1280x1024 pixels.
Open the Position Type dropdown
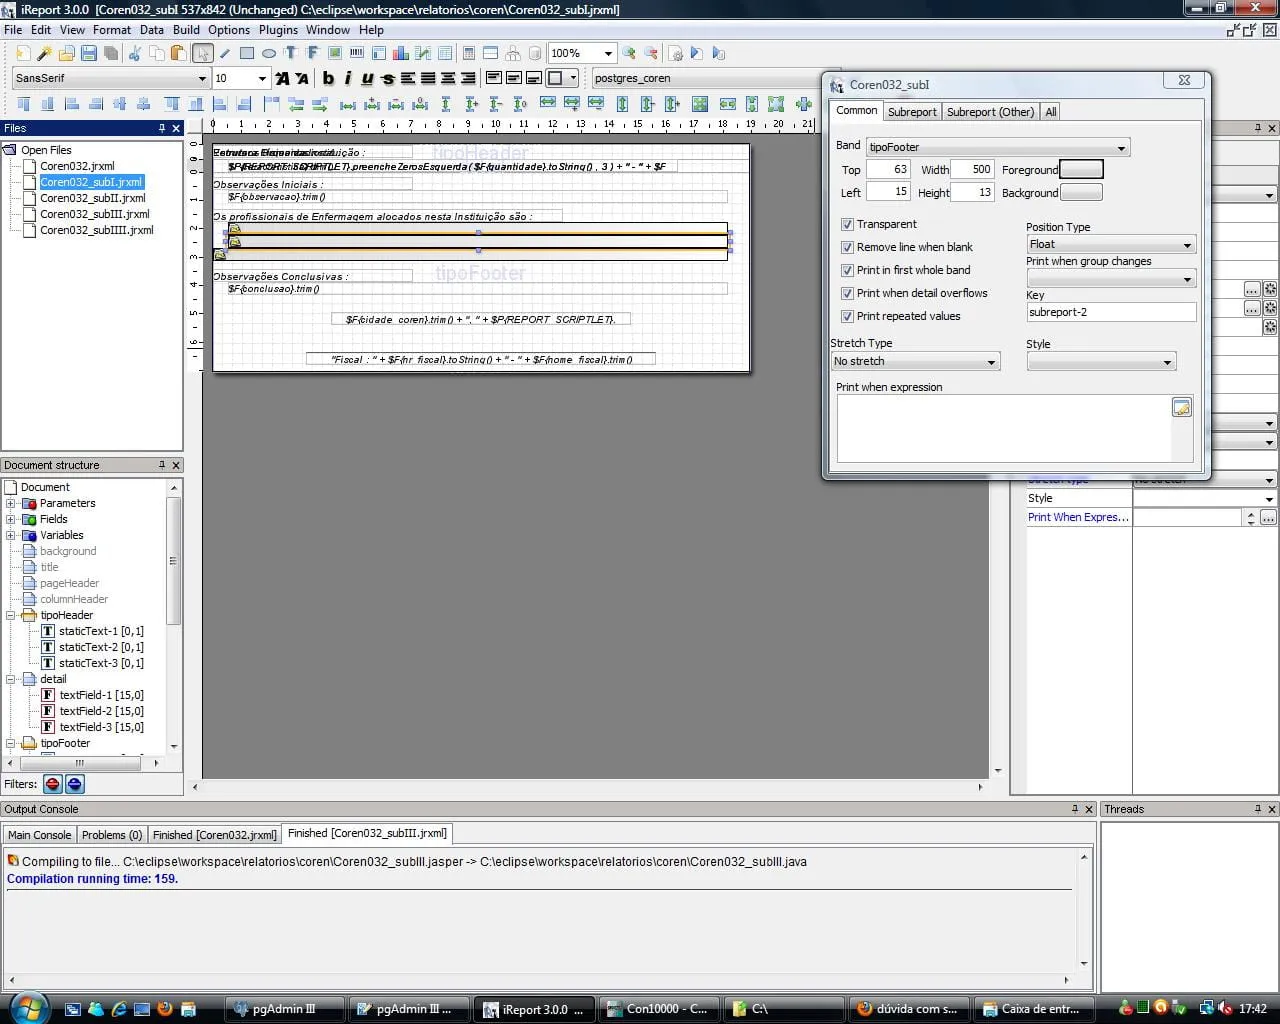[x=1110, y=245]
